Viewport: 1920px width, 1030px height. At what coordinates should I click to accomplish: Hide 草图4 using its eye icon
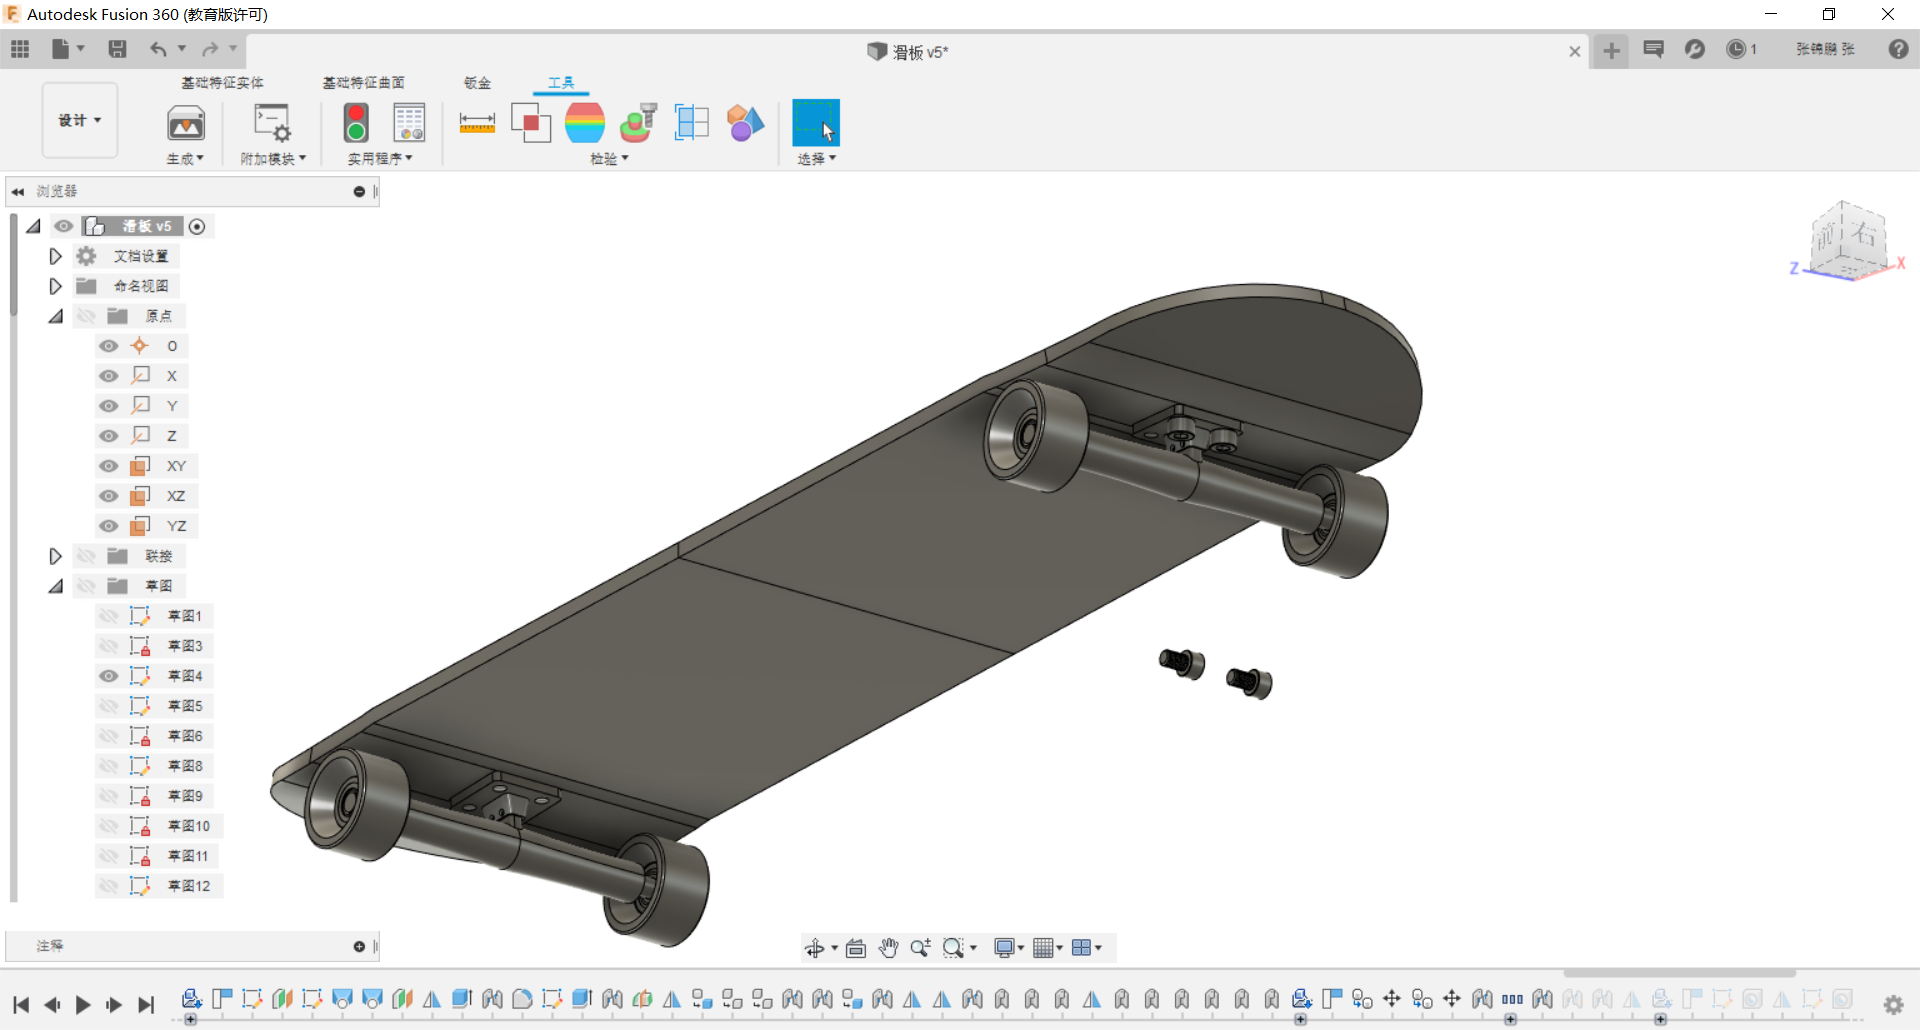(x=109, y=676)
